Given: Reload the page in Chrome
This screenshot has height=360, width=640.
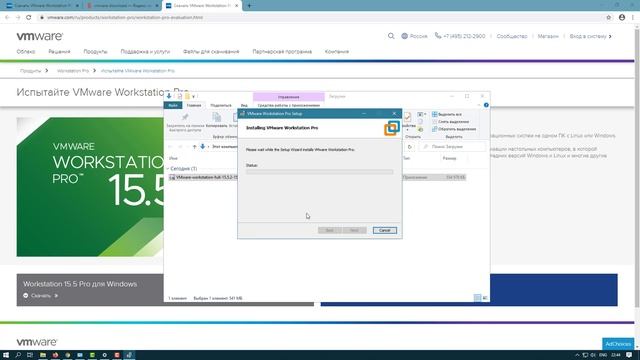Looking at the screenshot, I should coord(29,18).
